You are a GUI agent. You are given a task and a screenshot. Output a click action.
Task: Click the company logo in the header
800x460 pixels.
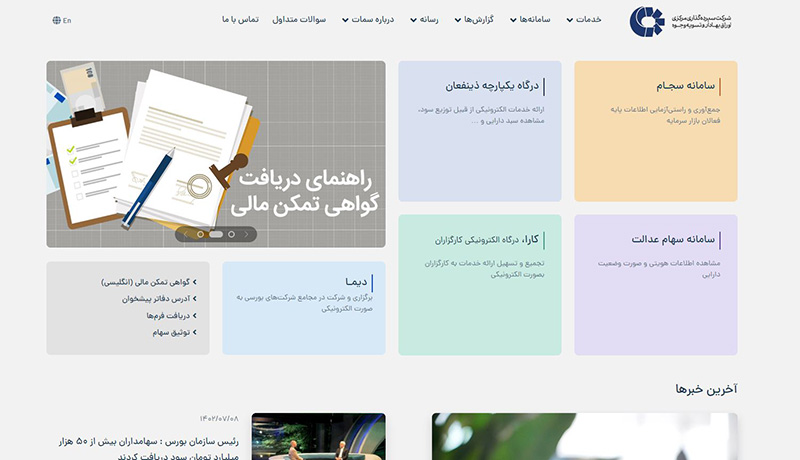pos(680,21)
